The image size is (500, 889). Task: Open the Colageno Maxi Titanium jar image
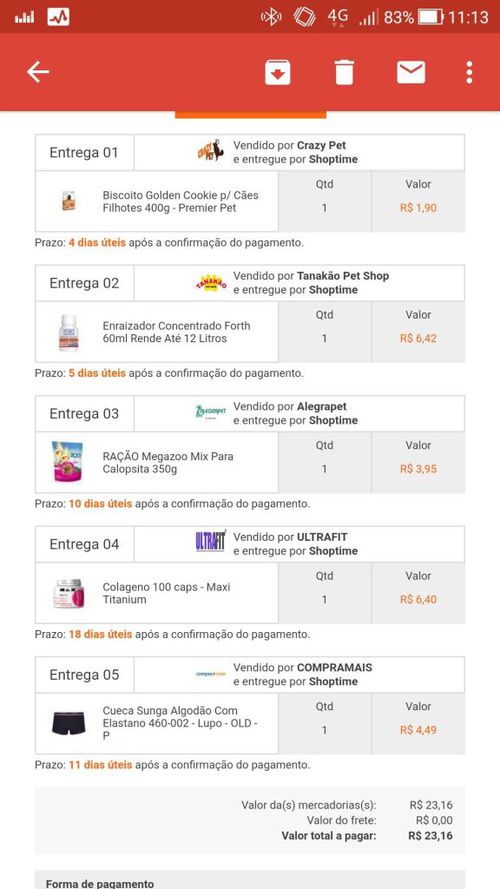coord(69,593)
